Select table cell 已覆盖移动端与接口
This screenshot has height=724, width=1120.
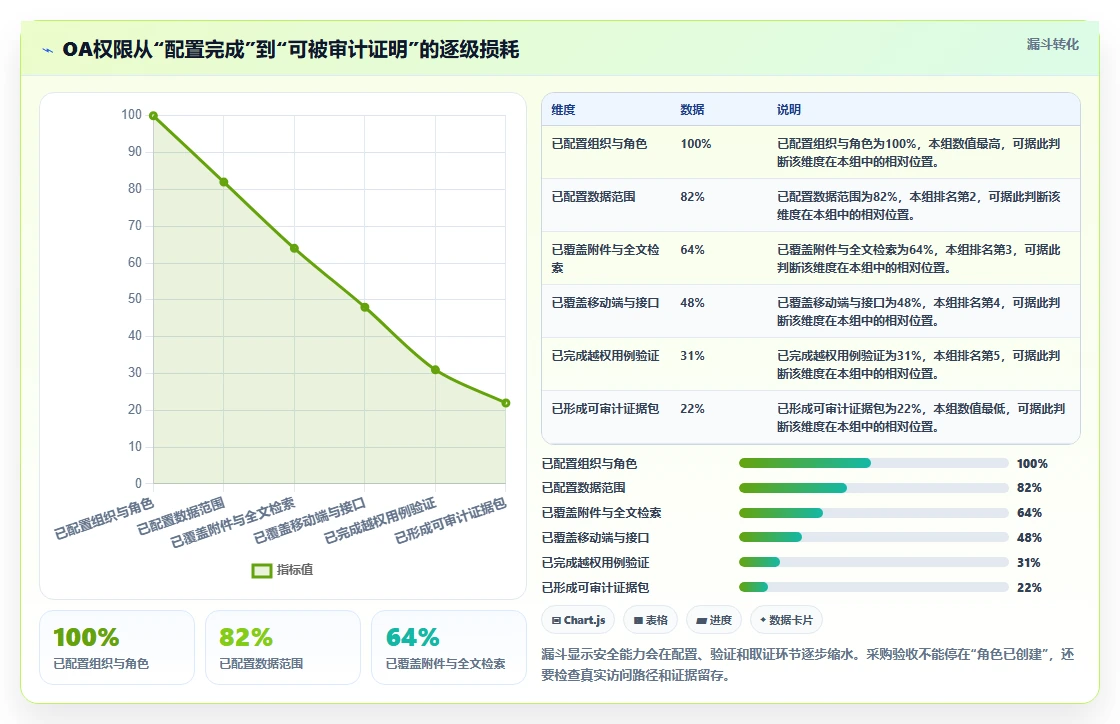point(606,303)
